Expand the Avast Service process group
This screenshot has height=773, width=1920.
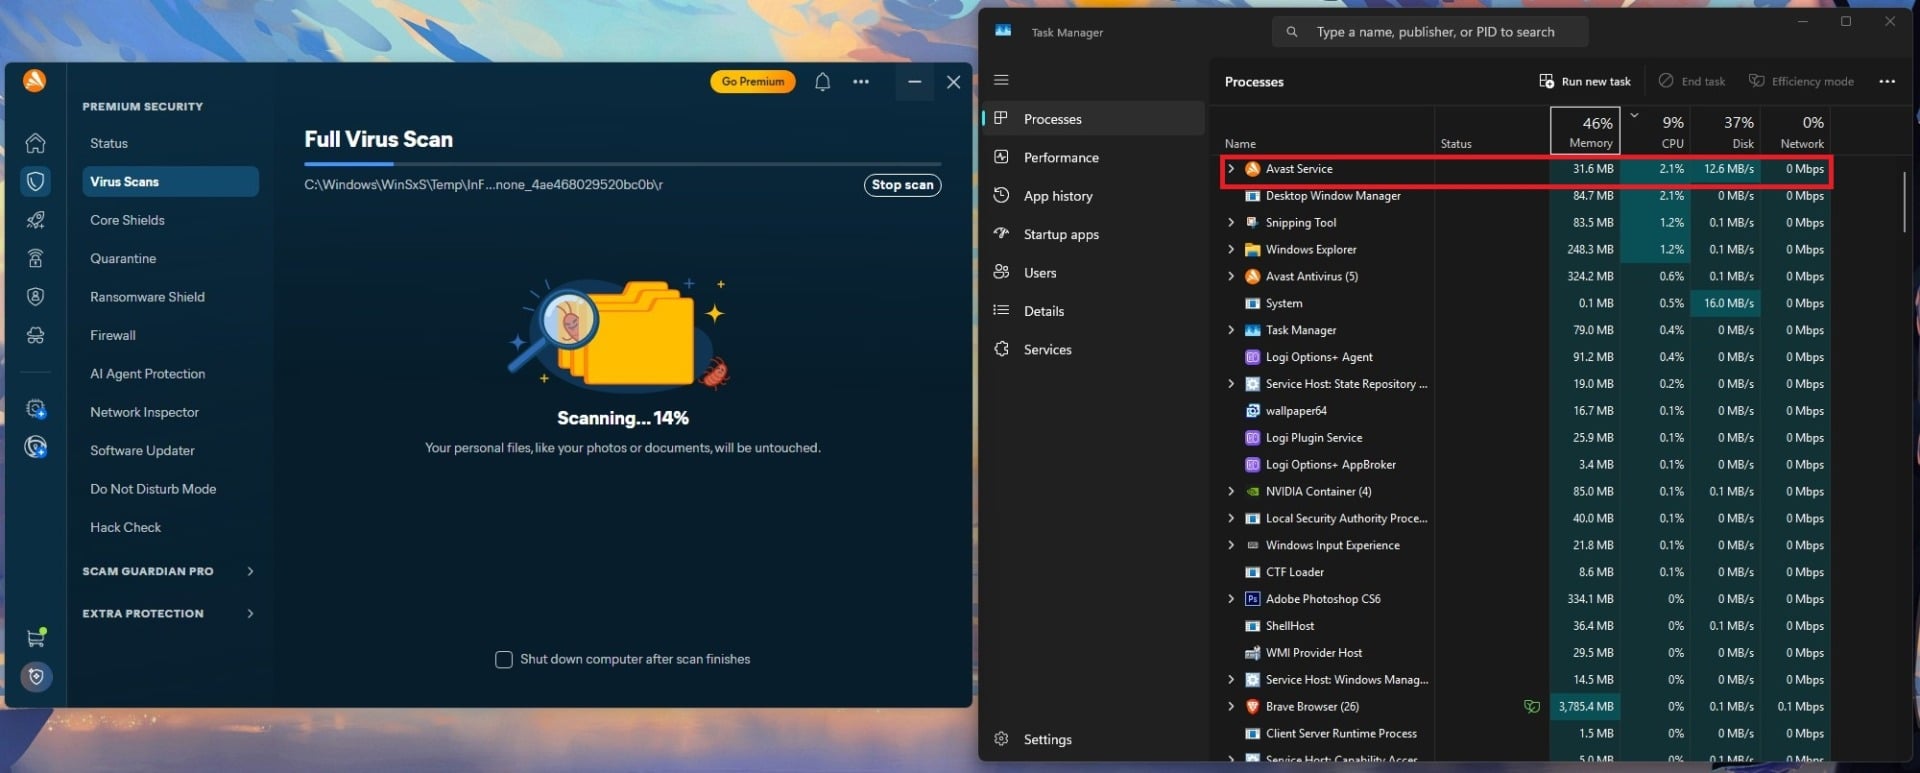pos(1231,169)
